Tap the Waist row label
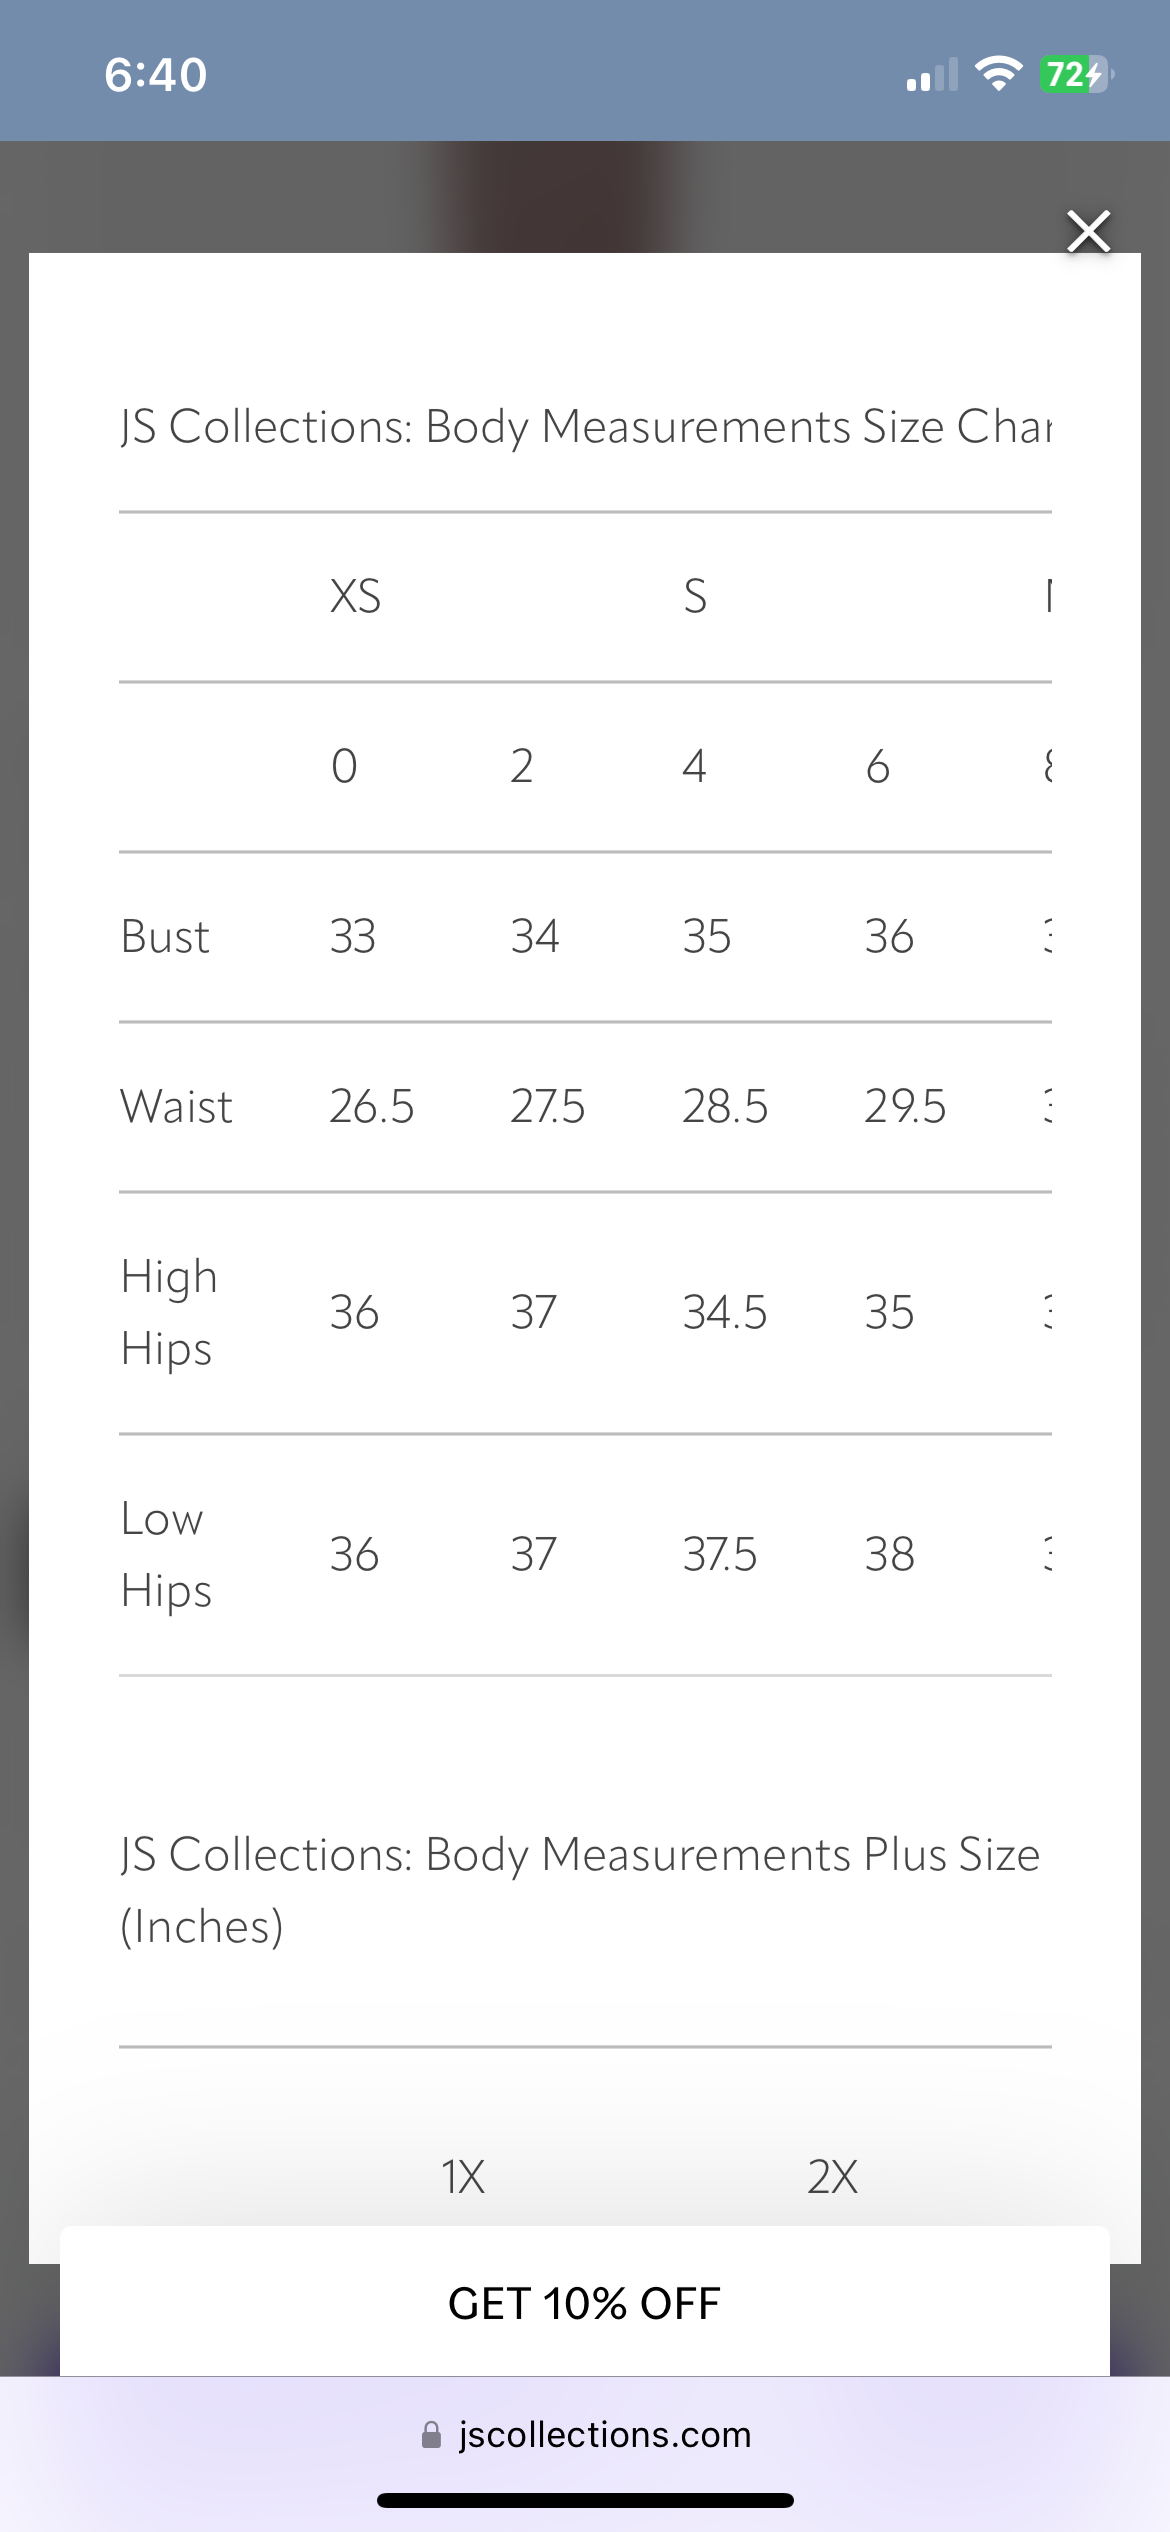The width and height of the screenshot is (1170, 2532). point(176,1107)
